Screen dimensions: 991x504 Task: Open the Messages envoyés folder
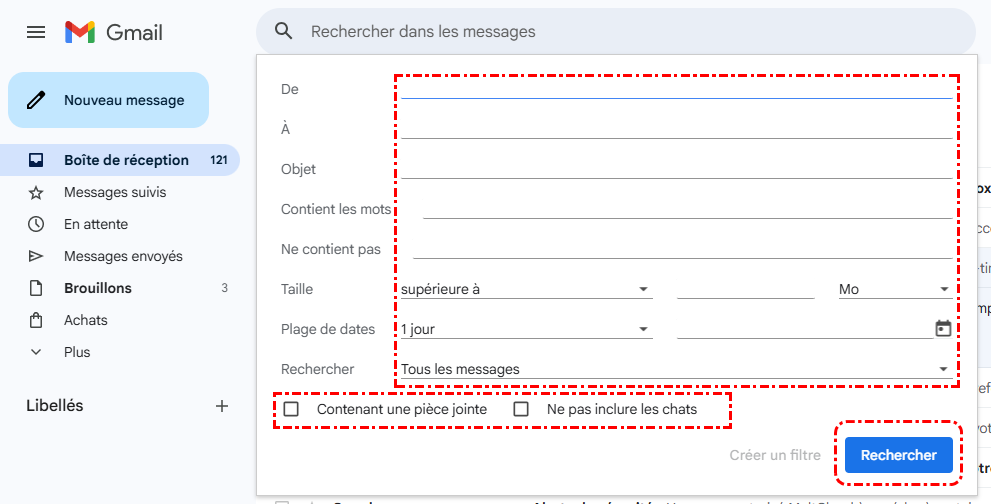click(123, 256)
